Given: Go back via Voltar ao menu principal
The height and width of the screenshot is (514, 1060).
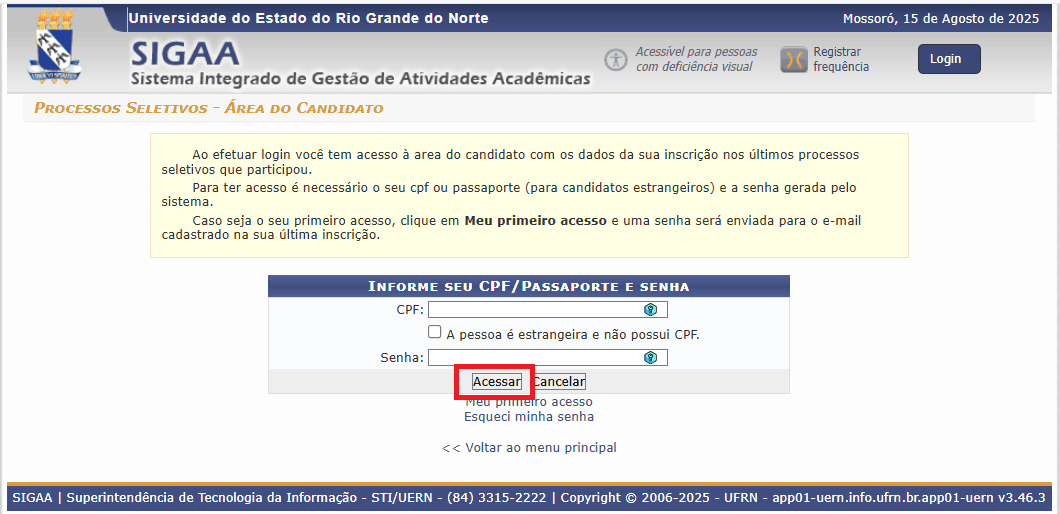Looking at the screenshot, I should (529, 448).
